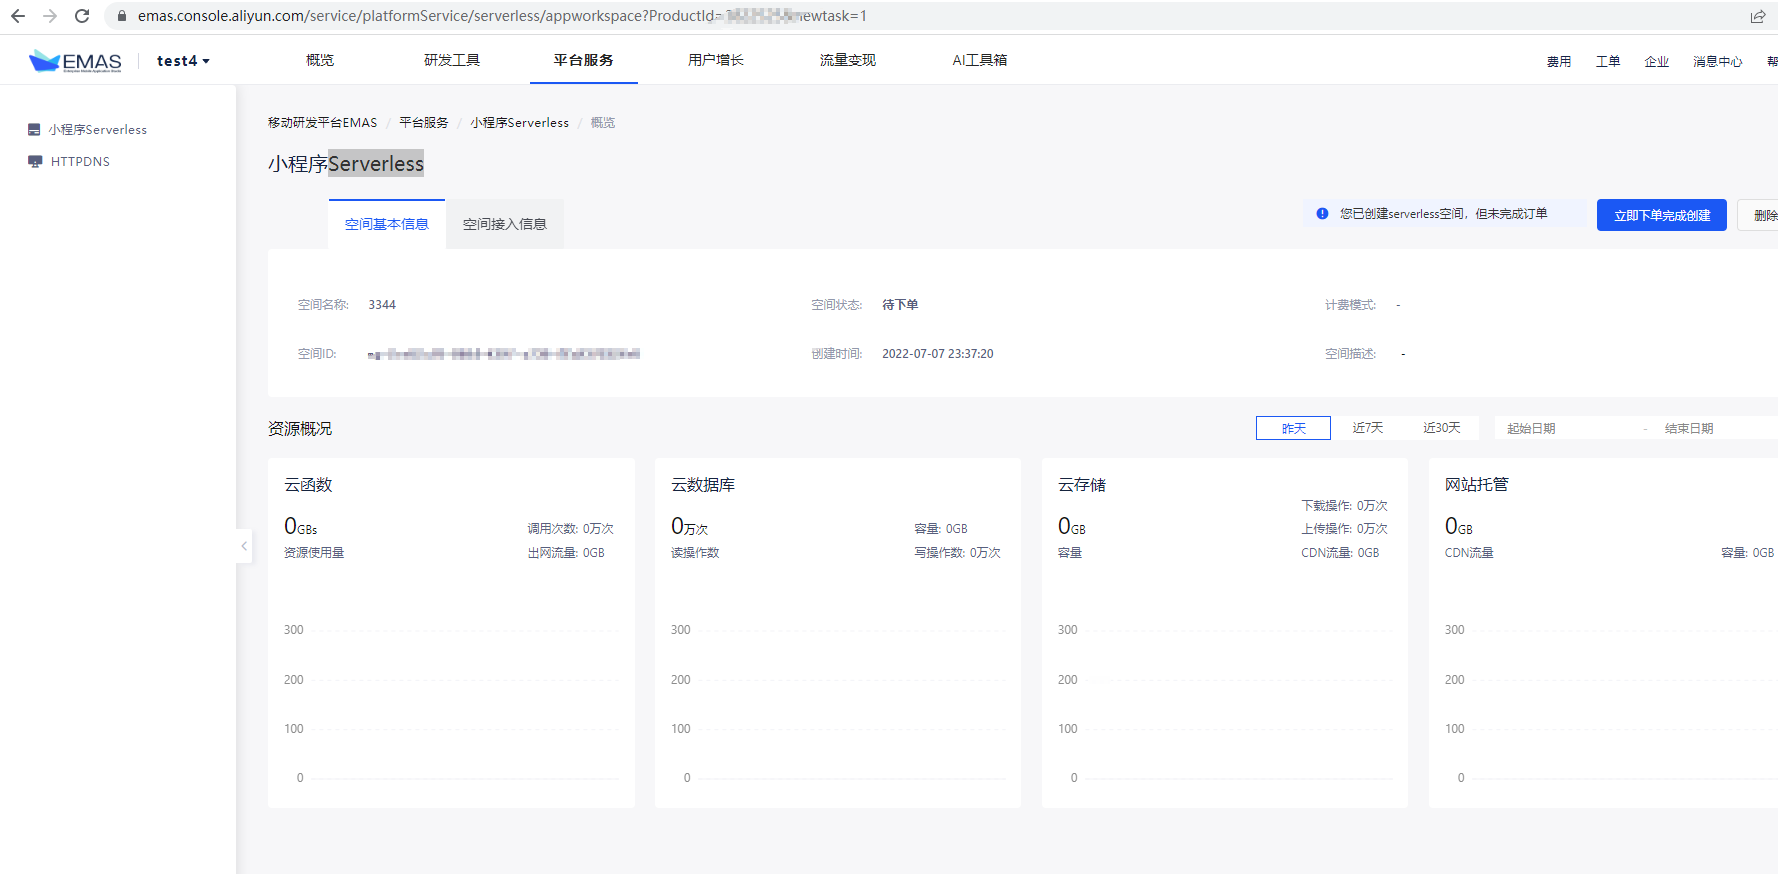Click 写操作数: 0万次 in 云数据库 card
Viewport: 1778px width, 874px height.
pos(957,553)
